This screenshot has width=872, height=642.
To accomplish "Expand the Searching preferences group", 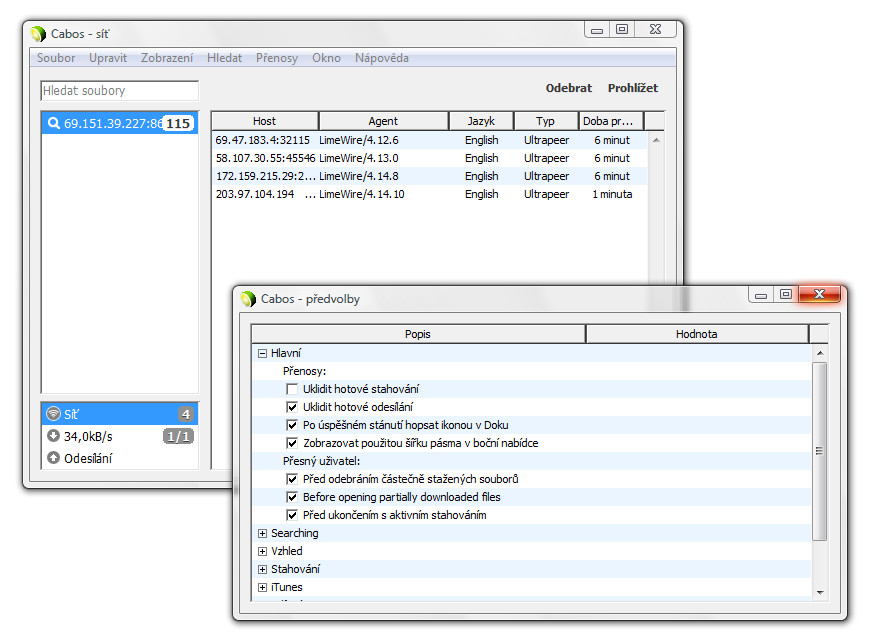I will [262, 534].
